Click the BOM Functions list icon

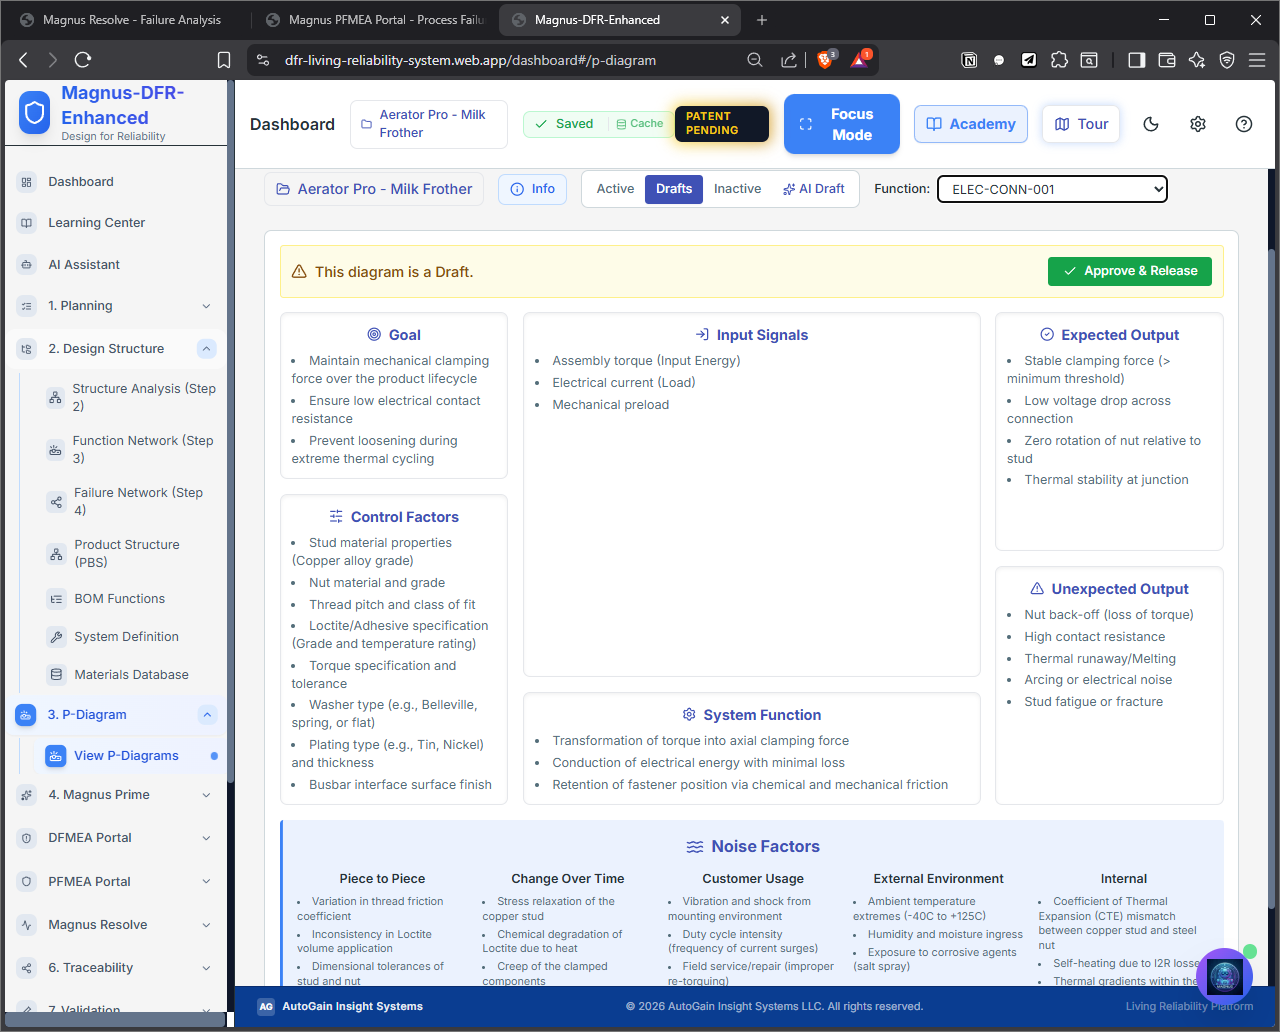coord(56,599)
